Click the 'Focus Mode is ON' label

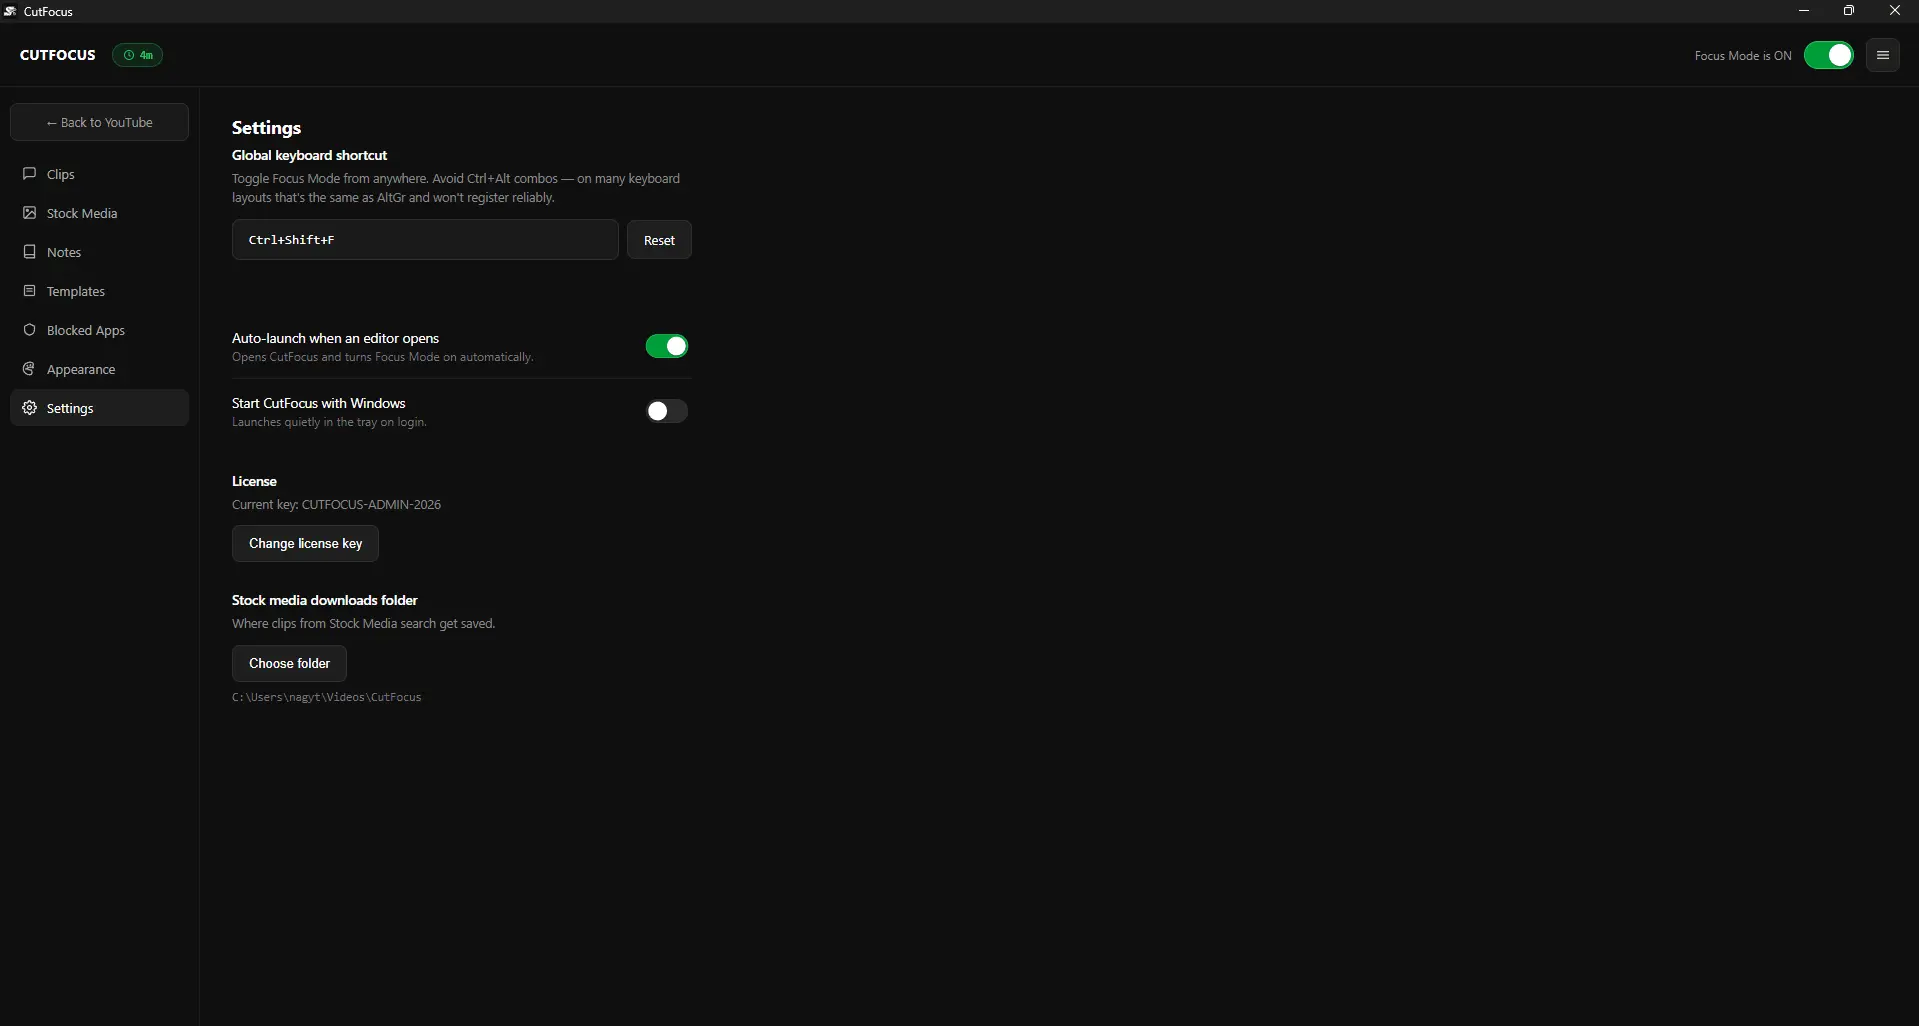[1743, 56]
